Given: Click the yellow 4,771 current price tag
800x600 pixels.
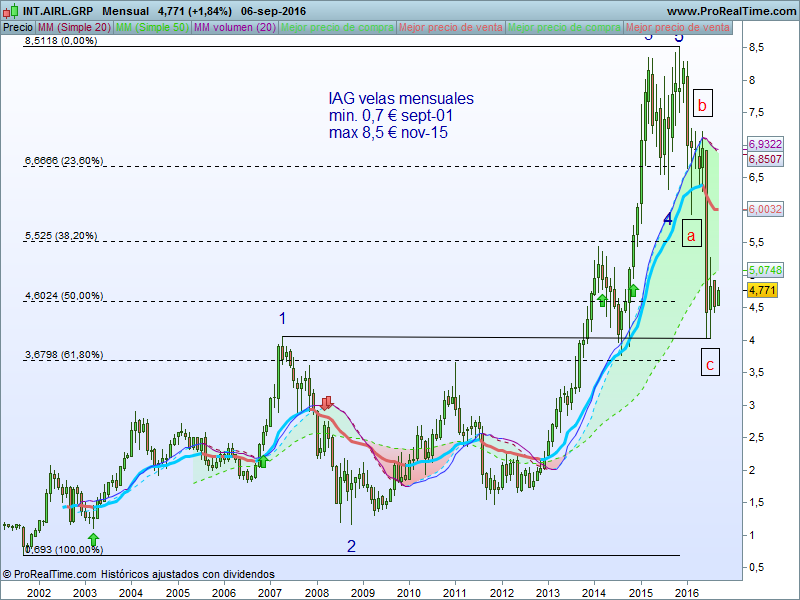Looking at the screenshot, I should (x=762, y=290).
